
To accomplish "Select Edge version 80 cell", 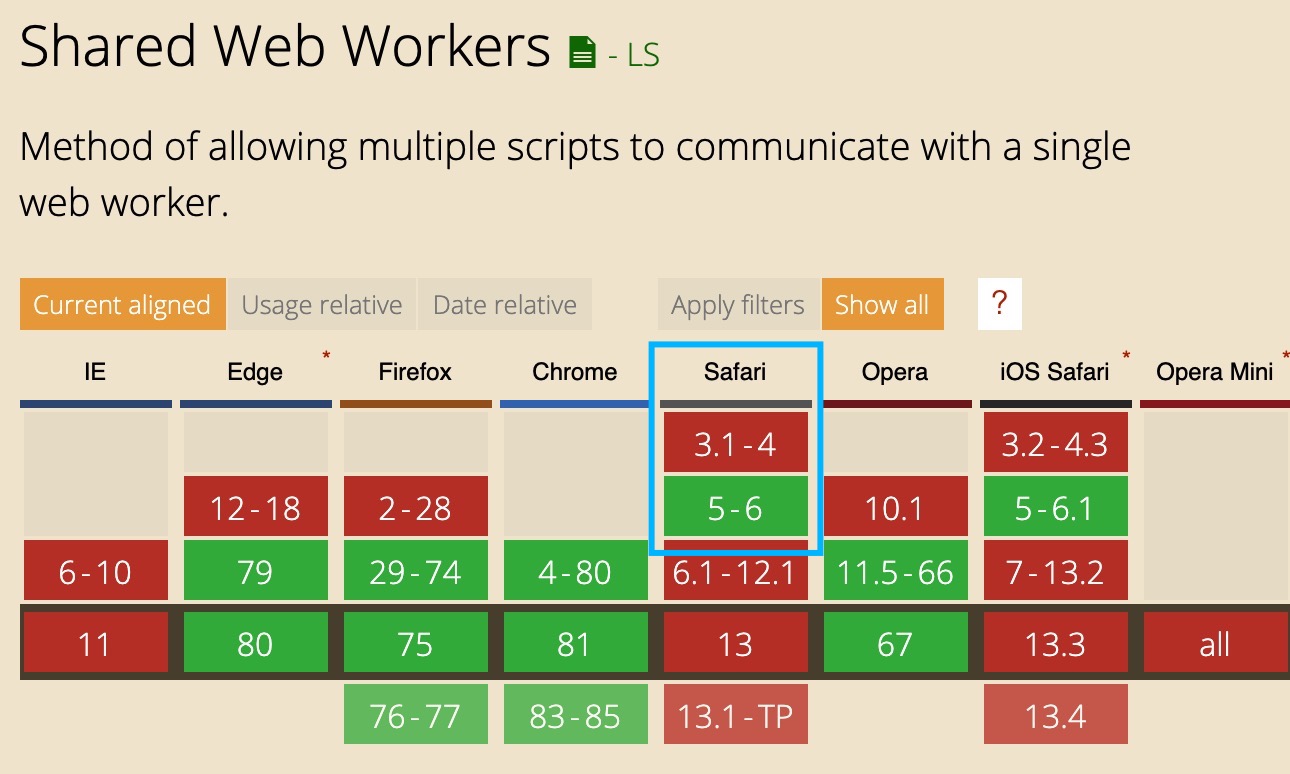I will 255,643.
